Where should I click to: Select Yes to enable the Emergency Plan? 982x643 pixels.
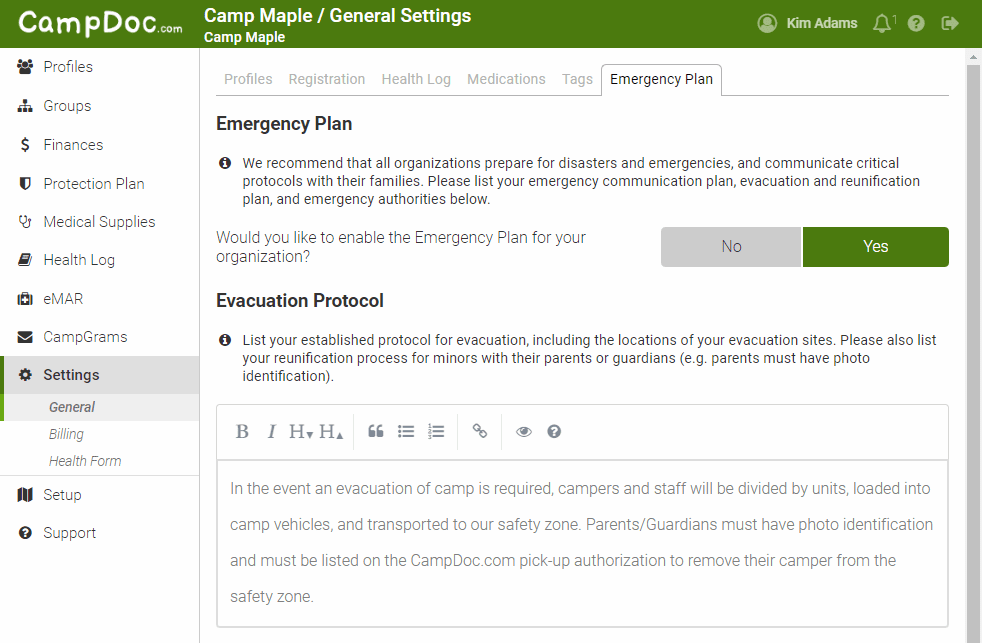coord(876,247)
